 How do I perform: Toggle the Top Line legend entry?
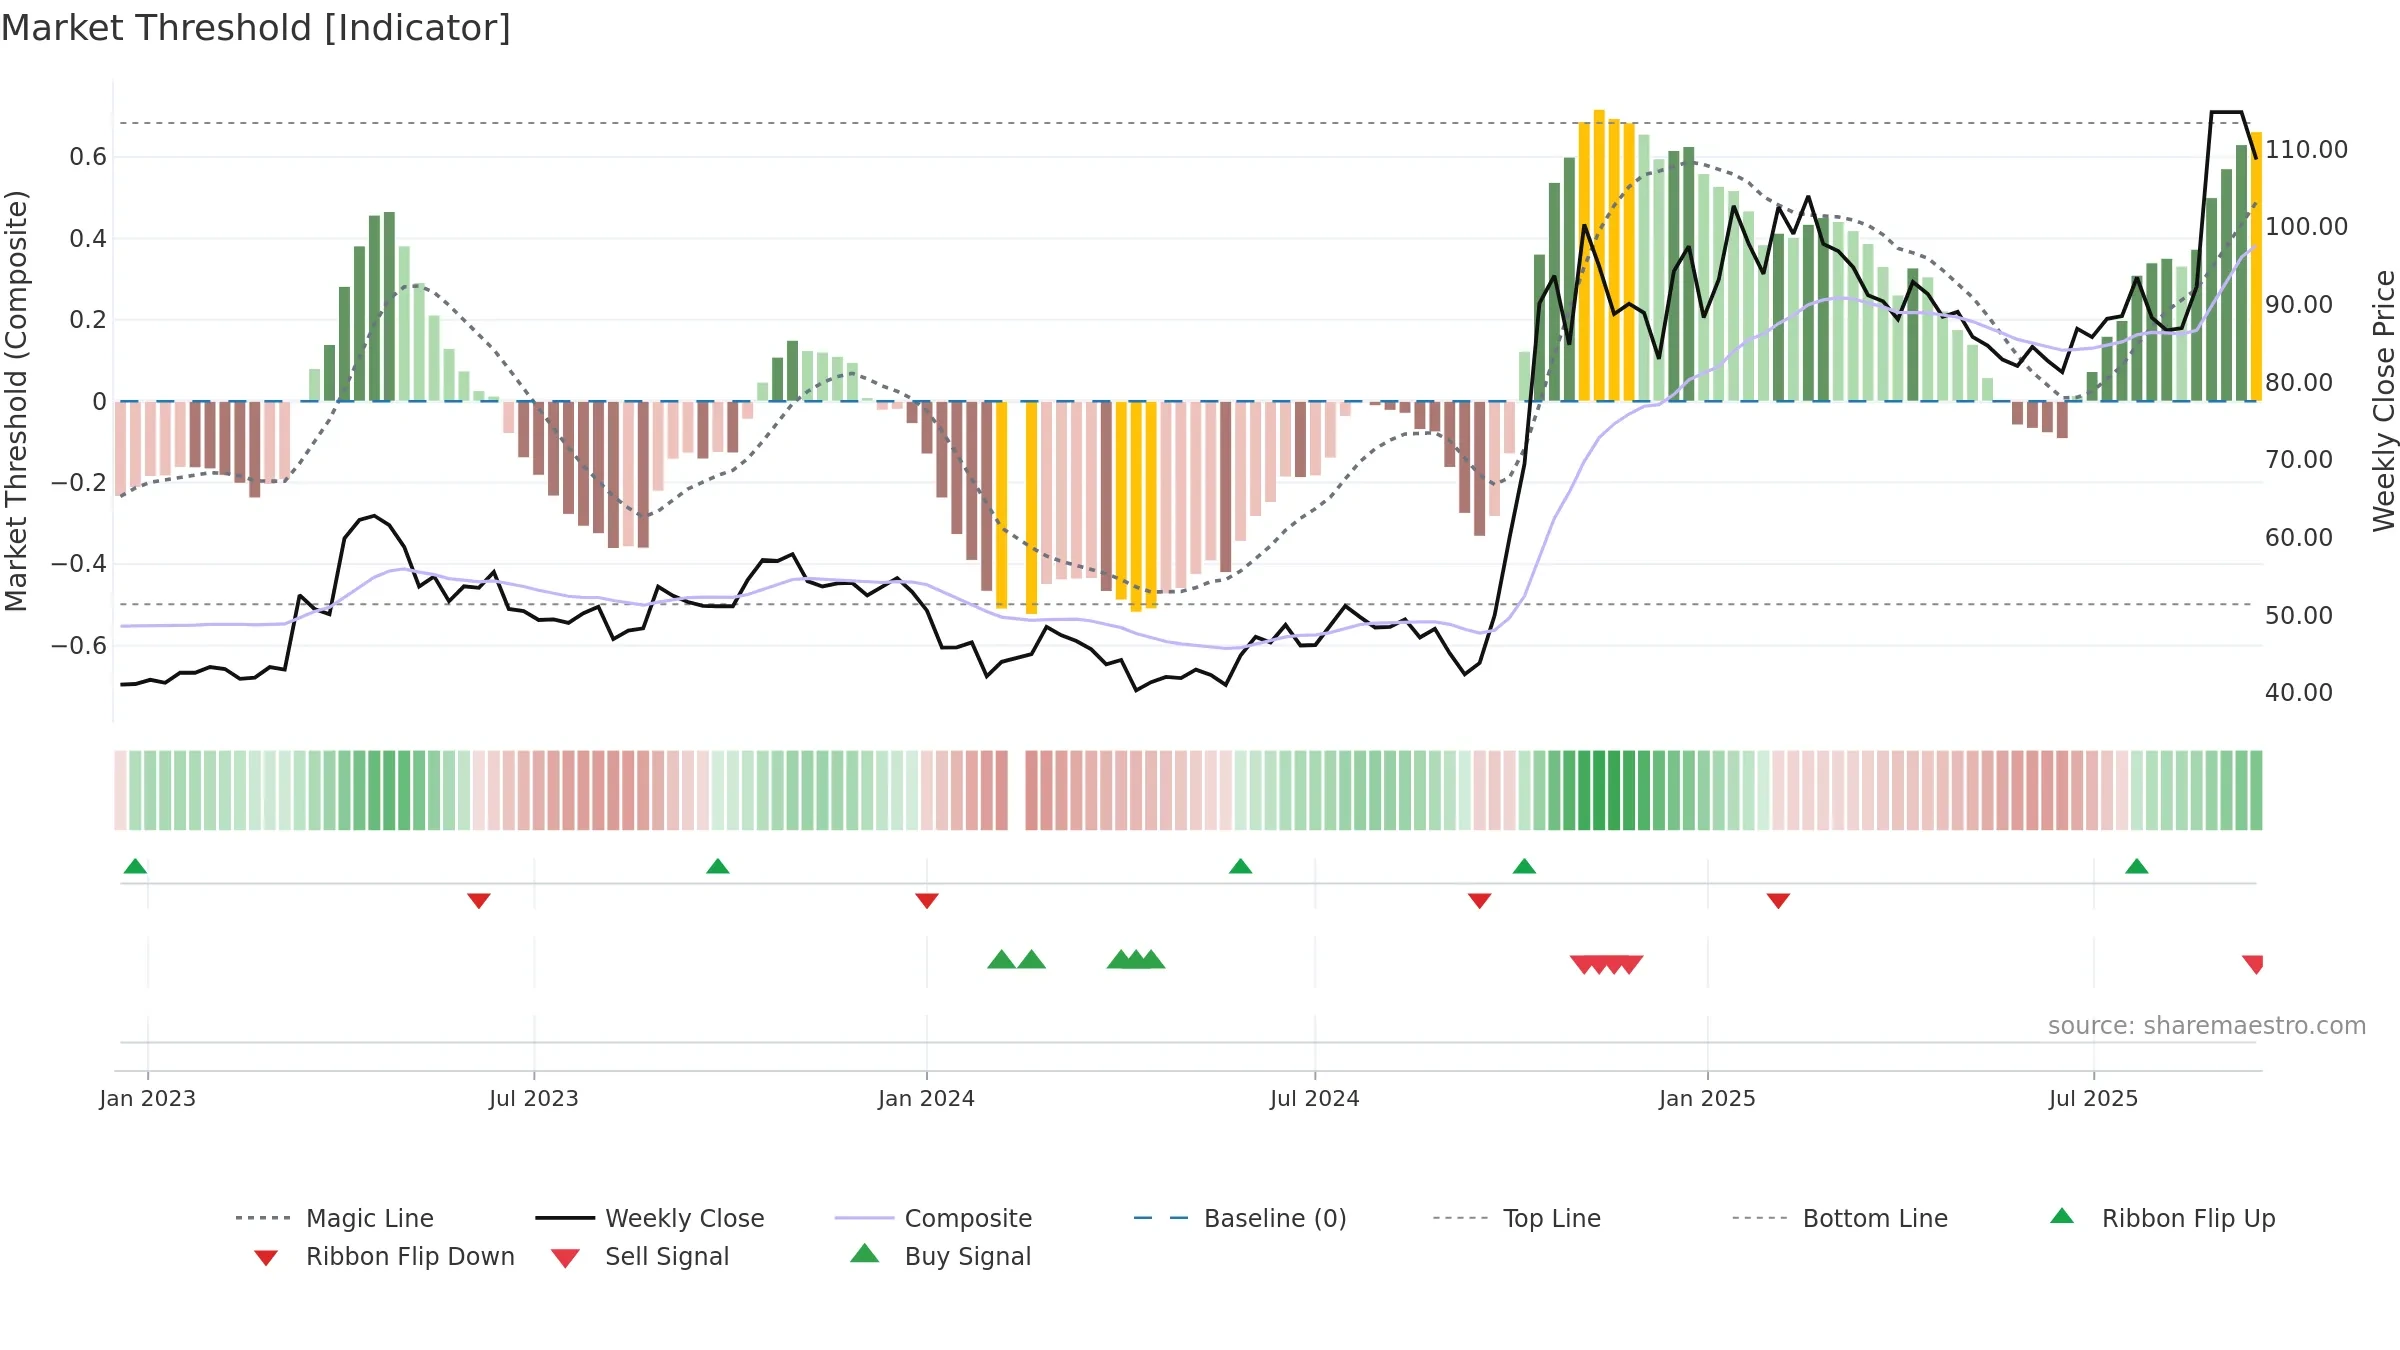(x=1516, y=1218)
